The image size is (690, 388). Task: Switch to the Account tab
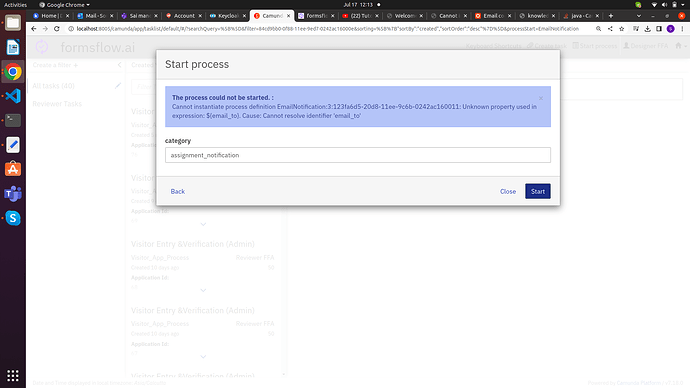pos(184,15)
